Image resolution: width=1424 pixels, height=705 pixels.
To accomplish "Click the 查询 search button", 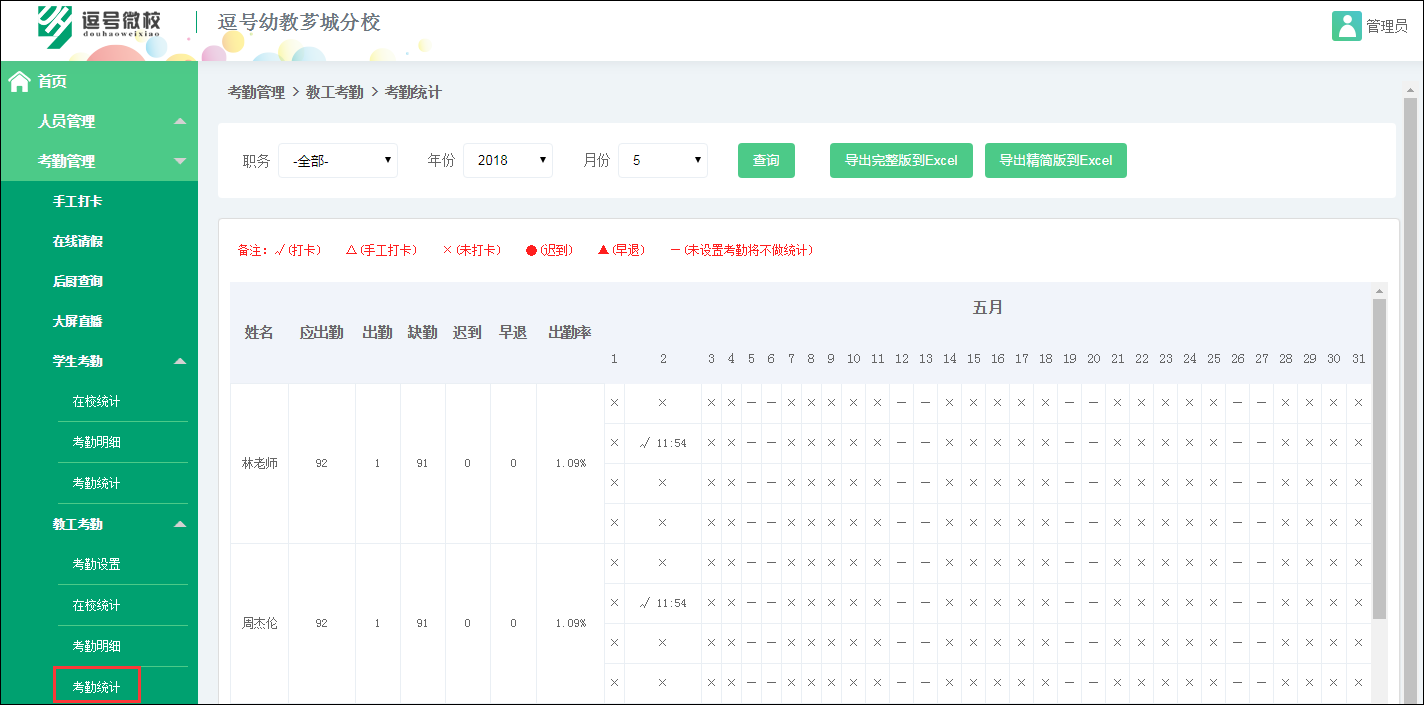I will 766,160.
